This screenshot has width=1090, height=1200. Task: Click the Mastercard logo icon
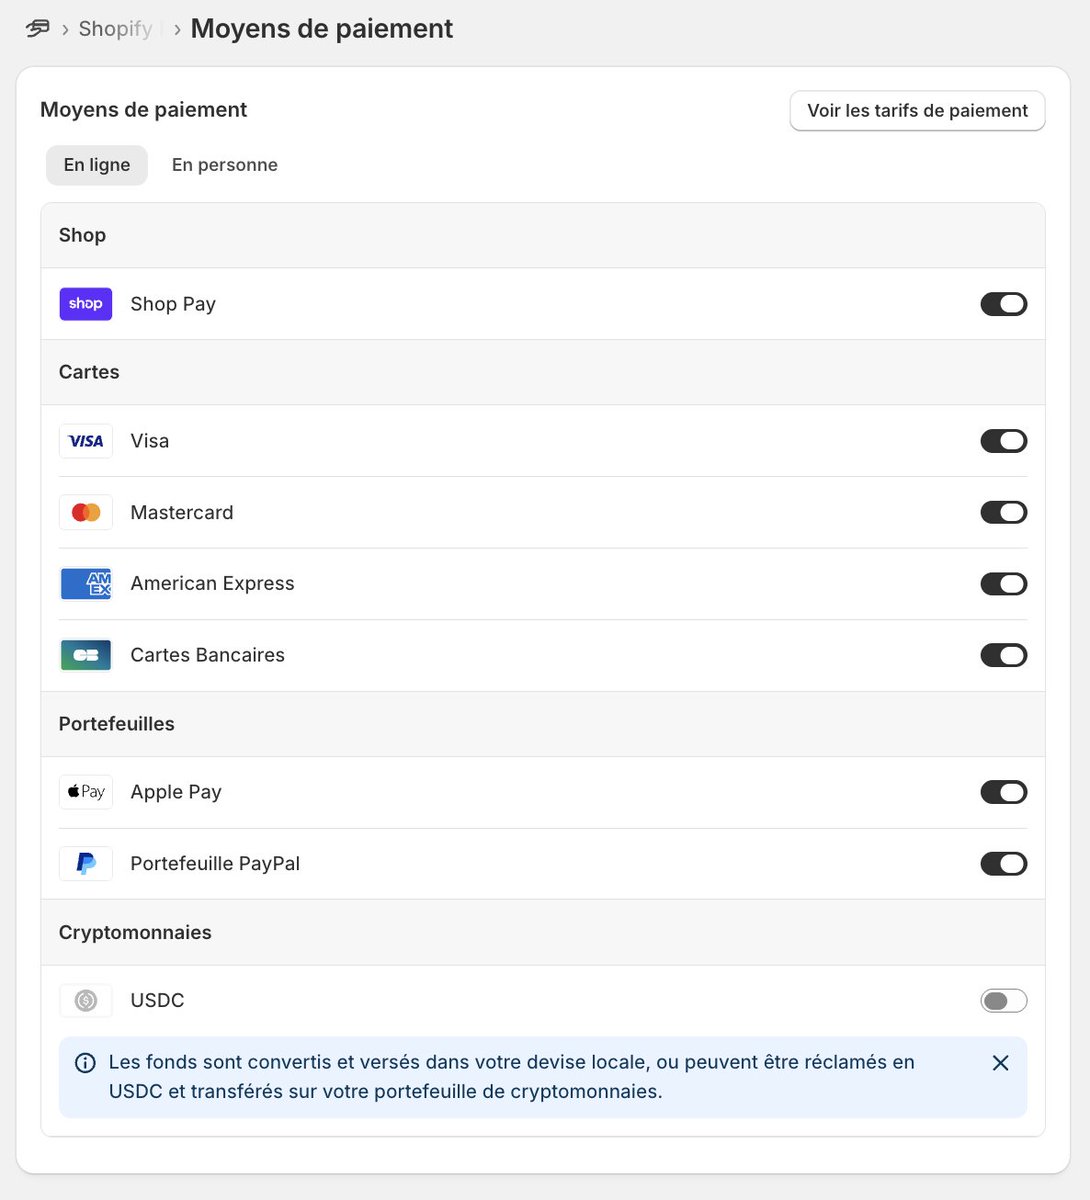click(x=86, y=512)
